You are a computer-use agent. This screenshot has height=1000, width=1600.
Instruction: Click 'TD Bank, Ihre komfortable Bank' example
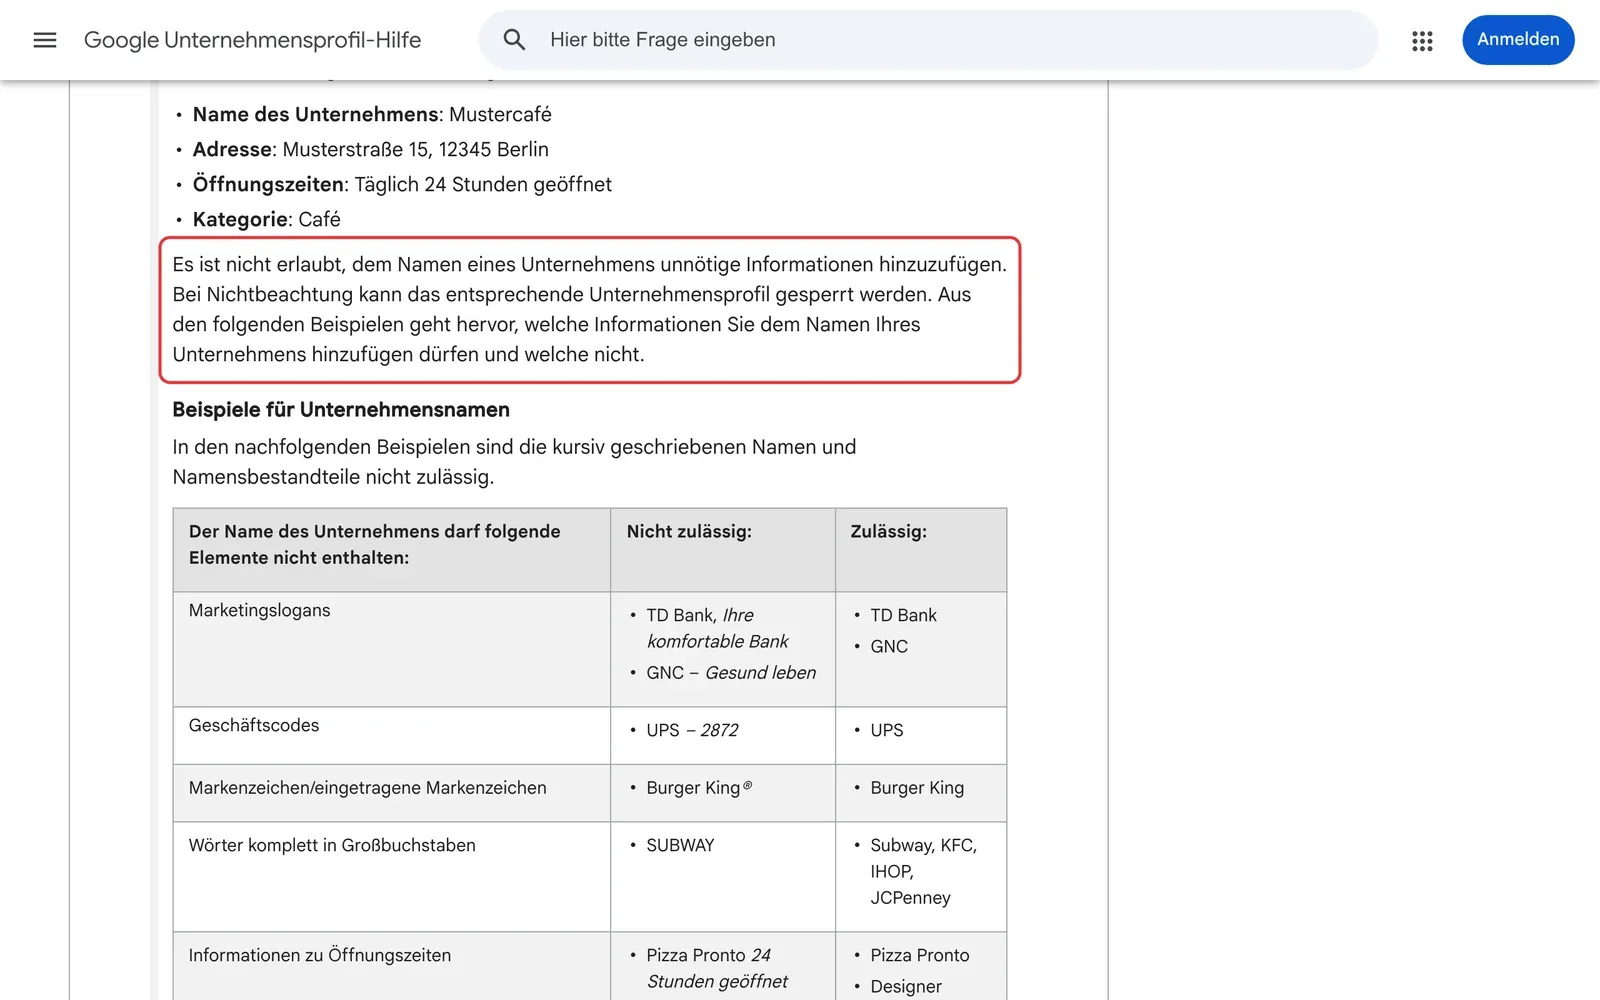[717, 628]
